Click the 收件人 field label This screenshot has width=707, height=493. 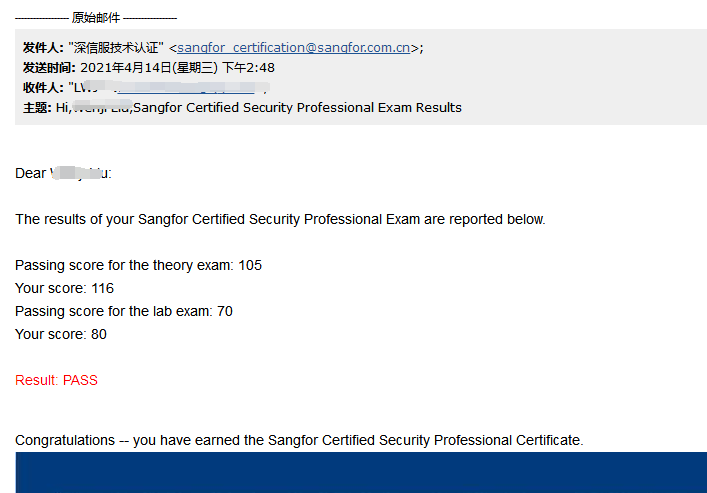point(43,87)
